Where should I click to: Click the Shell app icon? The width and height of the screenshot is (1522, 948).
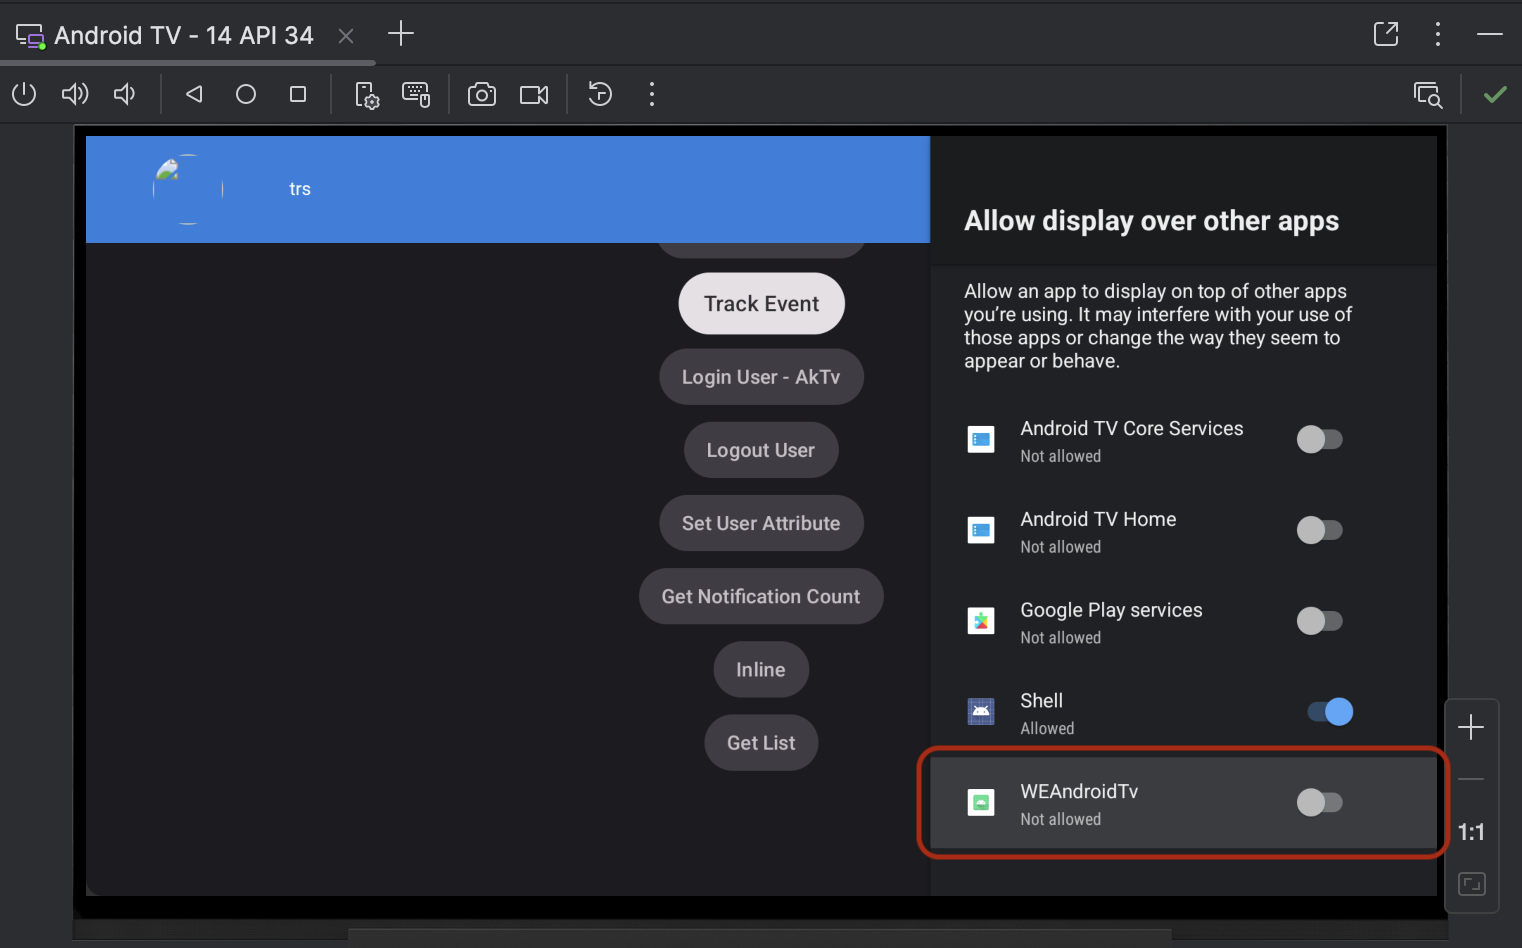tap(981, 712)
